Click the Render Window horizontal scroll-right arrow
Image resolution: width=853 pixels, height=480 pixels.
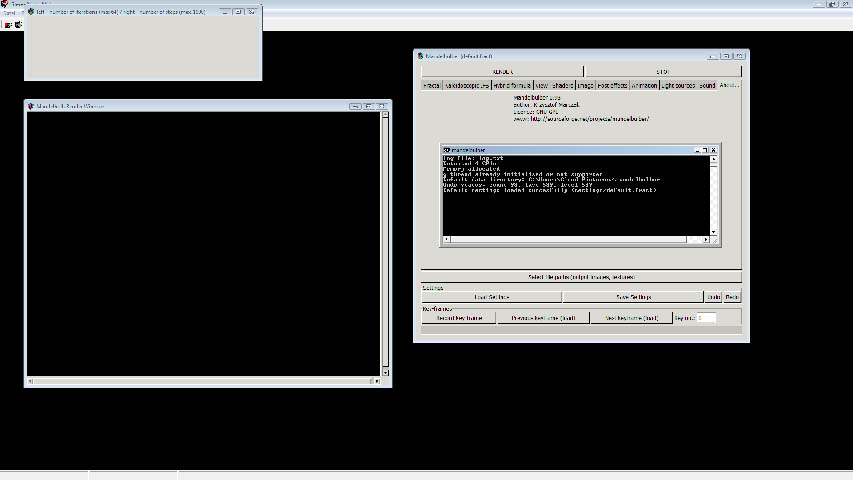[x=378, y=381]
